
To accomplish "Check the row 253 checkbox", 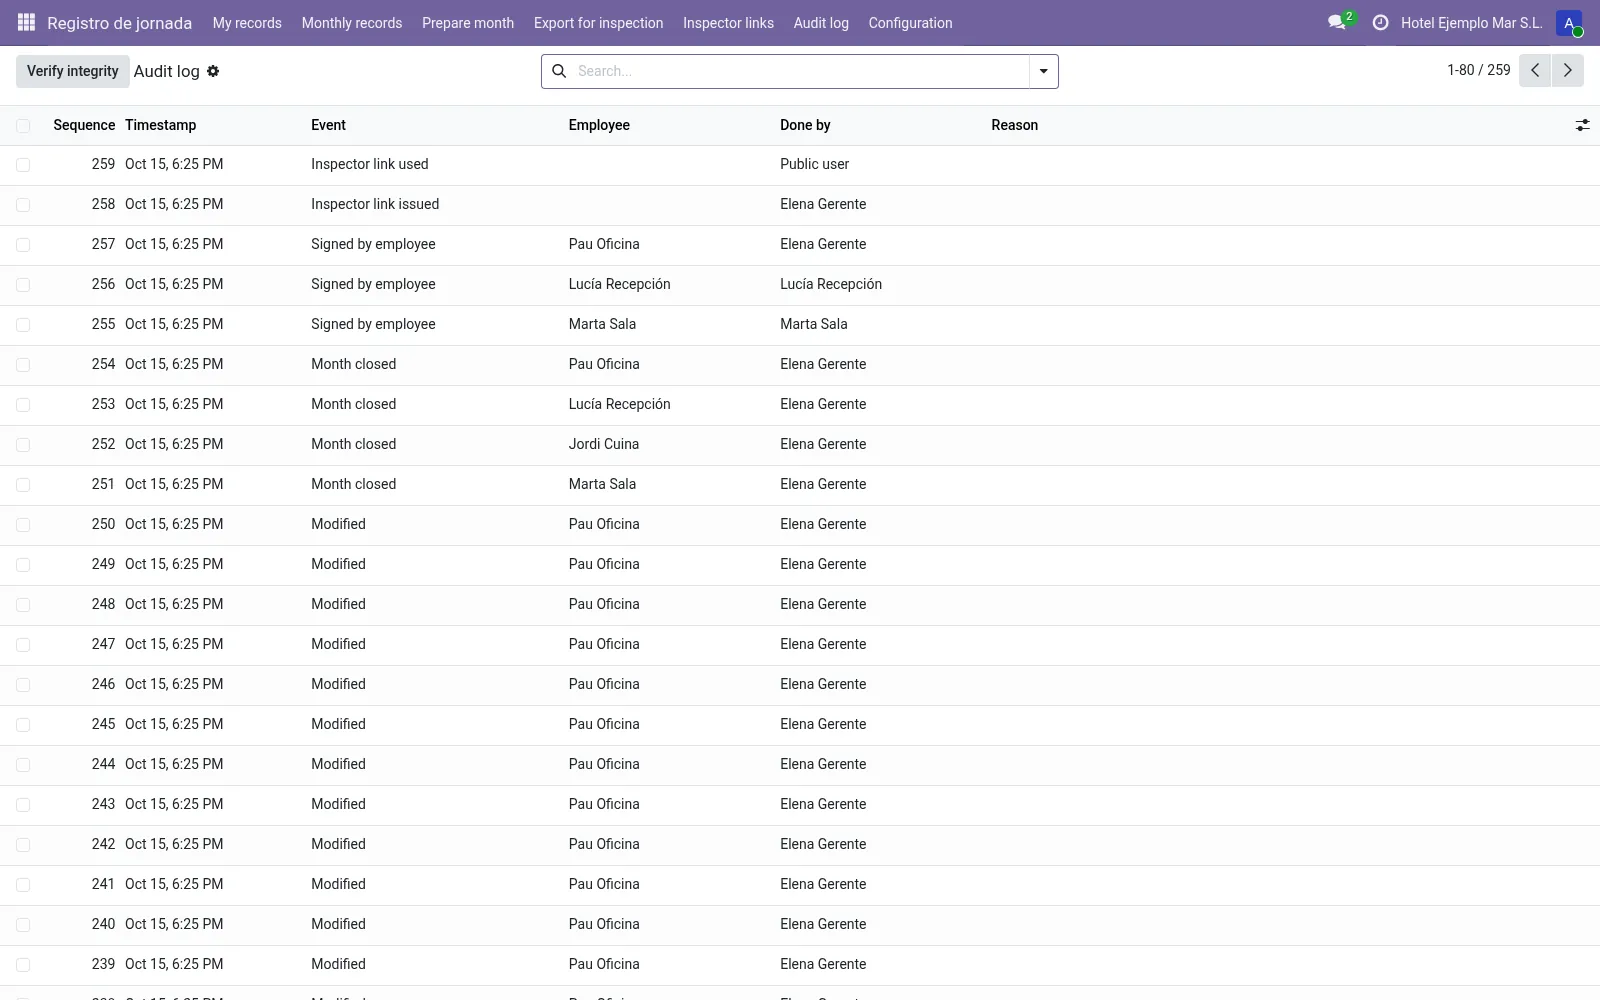I will (23, 405).
